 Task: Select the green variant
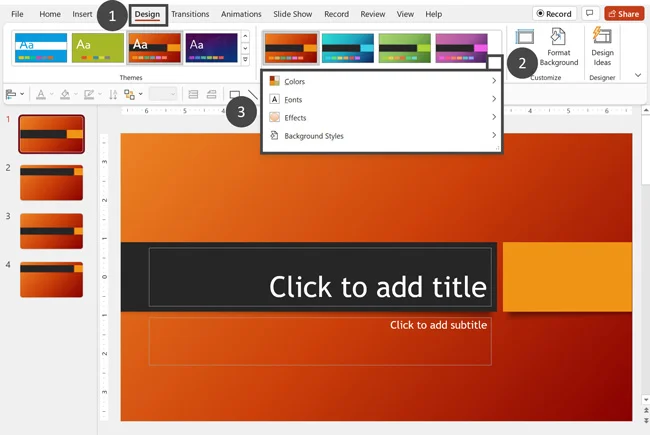(x=405, y=48)
